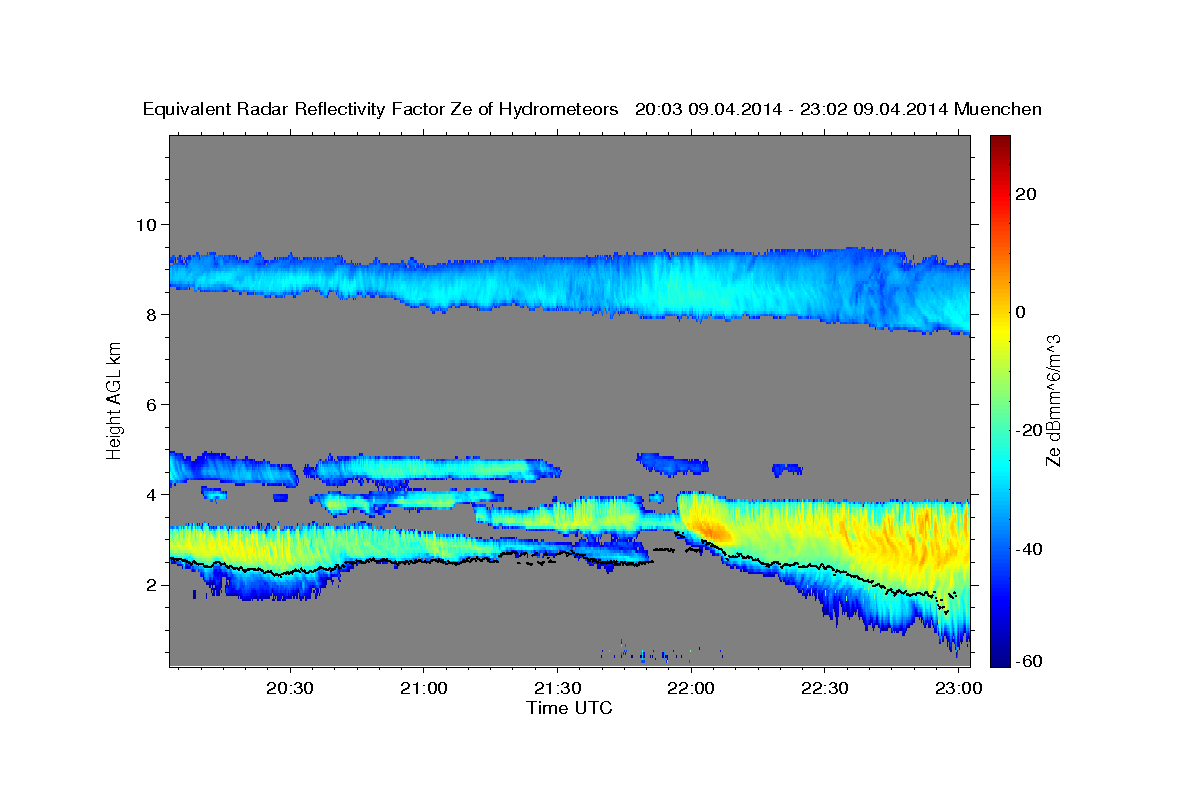Click the '21:30' time tick label
The image size is (1200, 800).
(557, 689)
